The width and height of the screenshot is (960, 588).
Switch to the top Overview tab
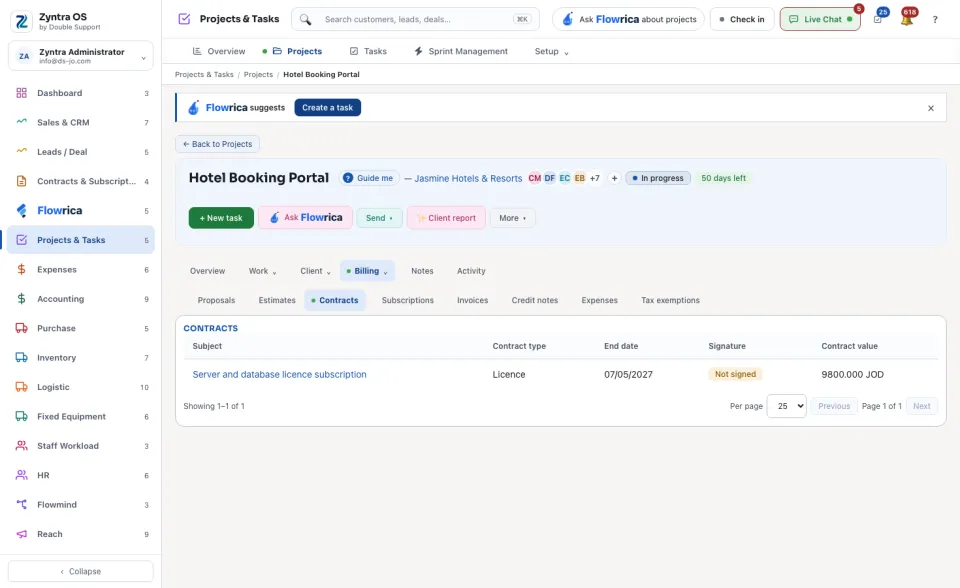tap(219, 51)
